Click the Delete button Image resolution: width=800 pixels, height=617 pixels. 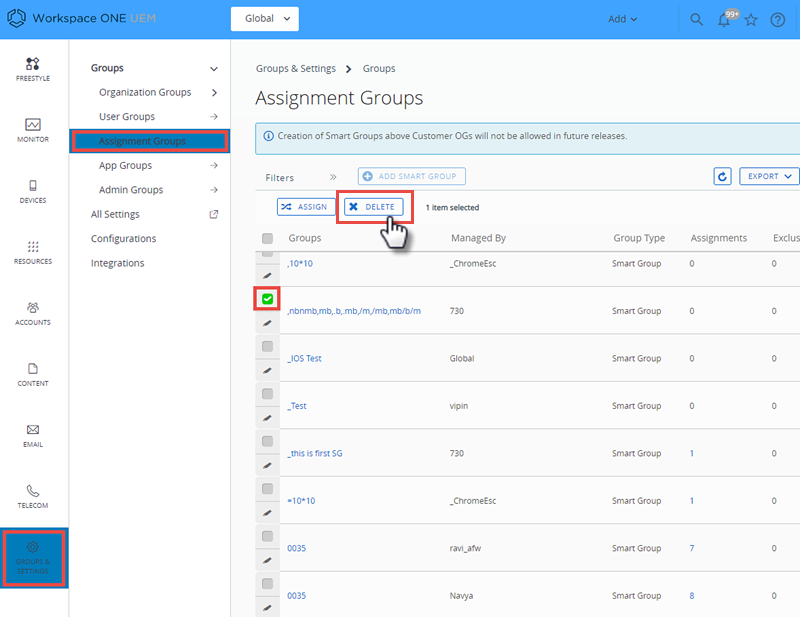tap(373, 207)
